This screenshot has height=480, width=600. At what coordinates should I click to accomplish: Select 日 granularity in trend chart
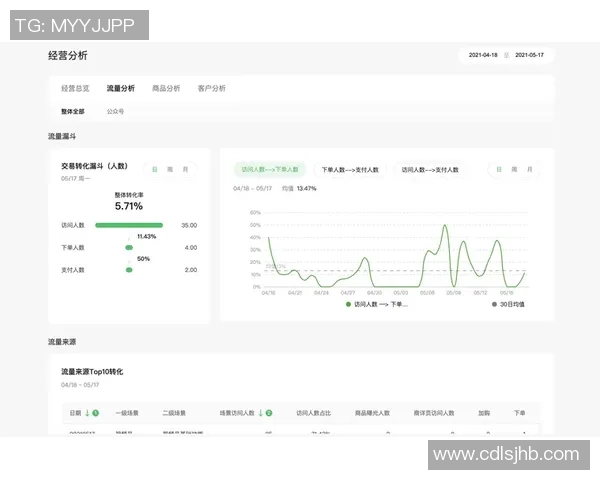pyautogui.click(x=499, y=169)
